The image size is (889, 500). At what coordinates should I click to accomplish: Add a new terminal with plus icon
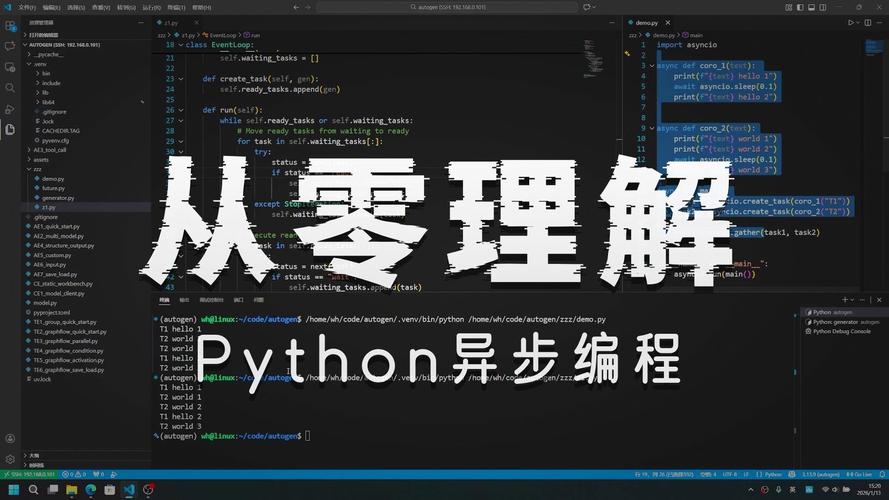(845, 299)
